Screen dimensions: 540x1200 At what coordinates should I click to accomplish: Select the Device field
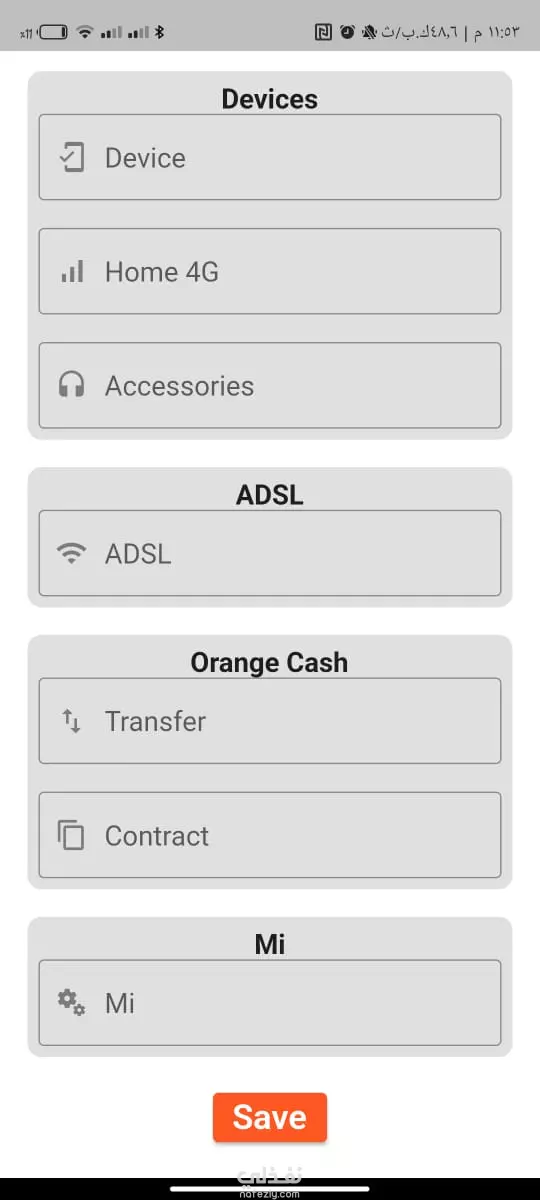click(x=270, y=157)
